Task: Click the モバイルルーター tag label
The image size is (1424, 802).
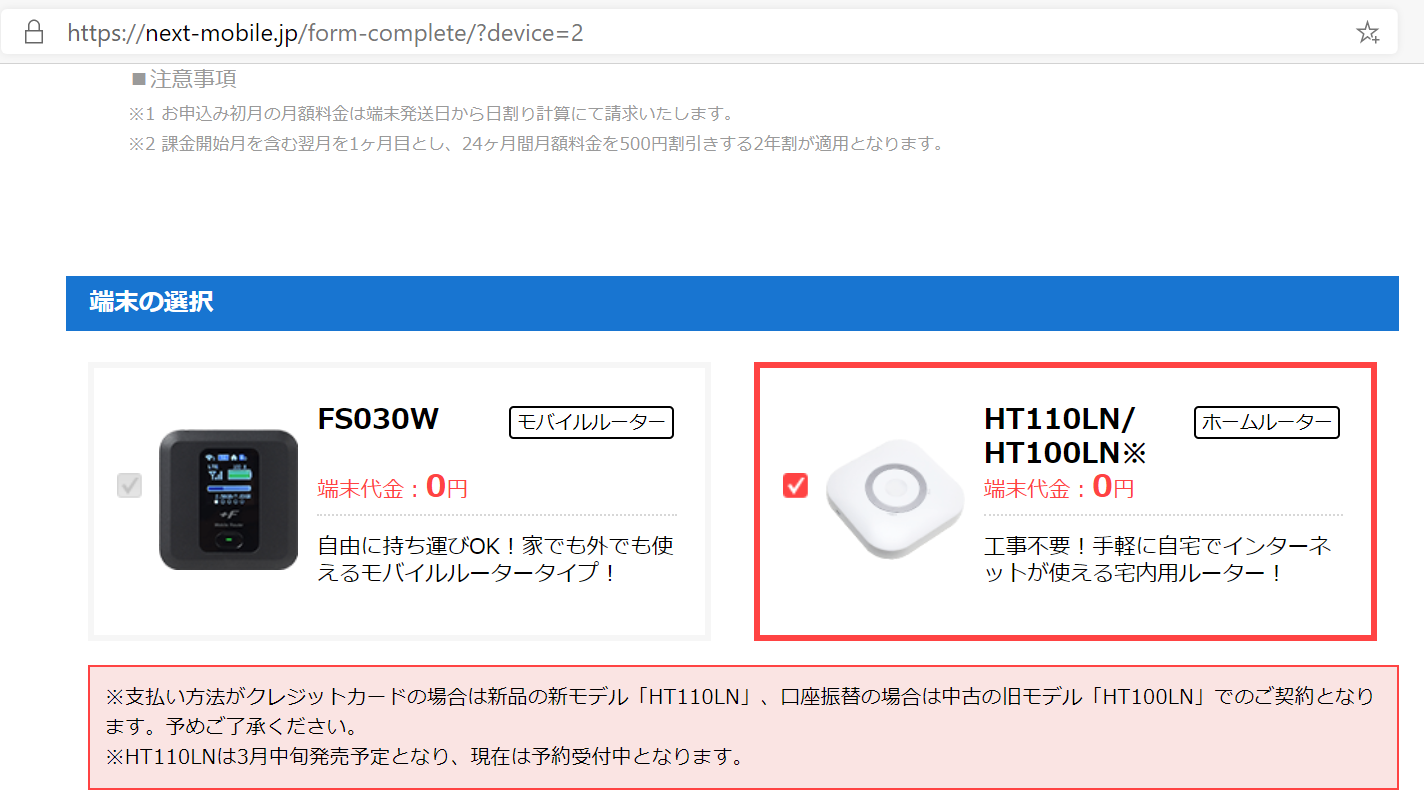Action: point(592,422)
